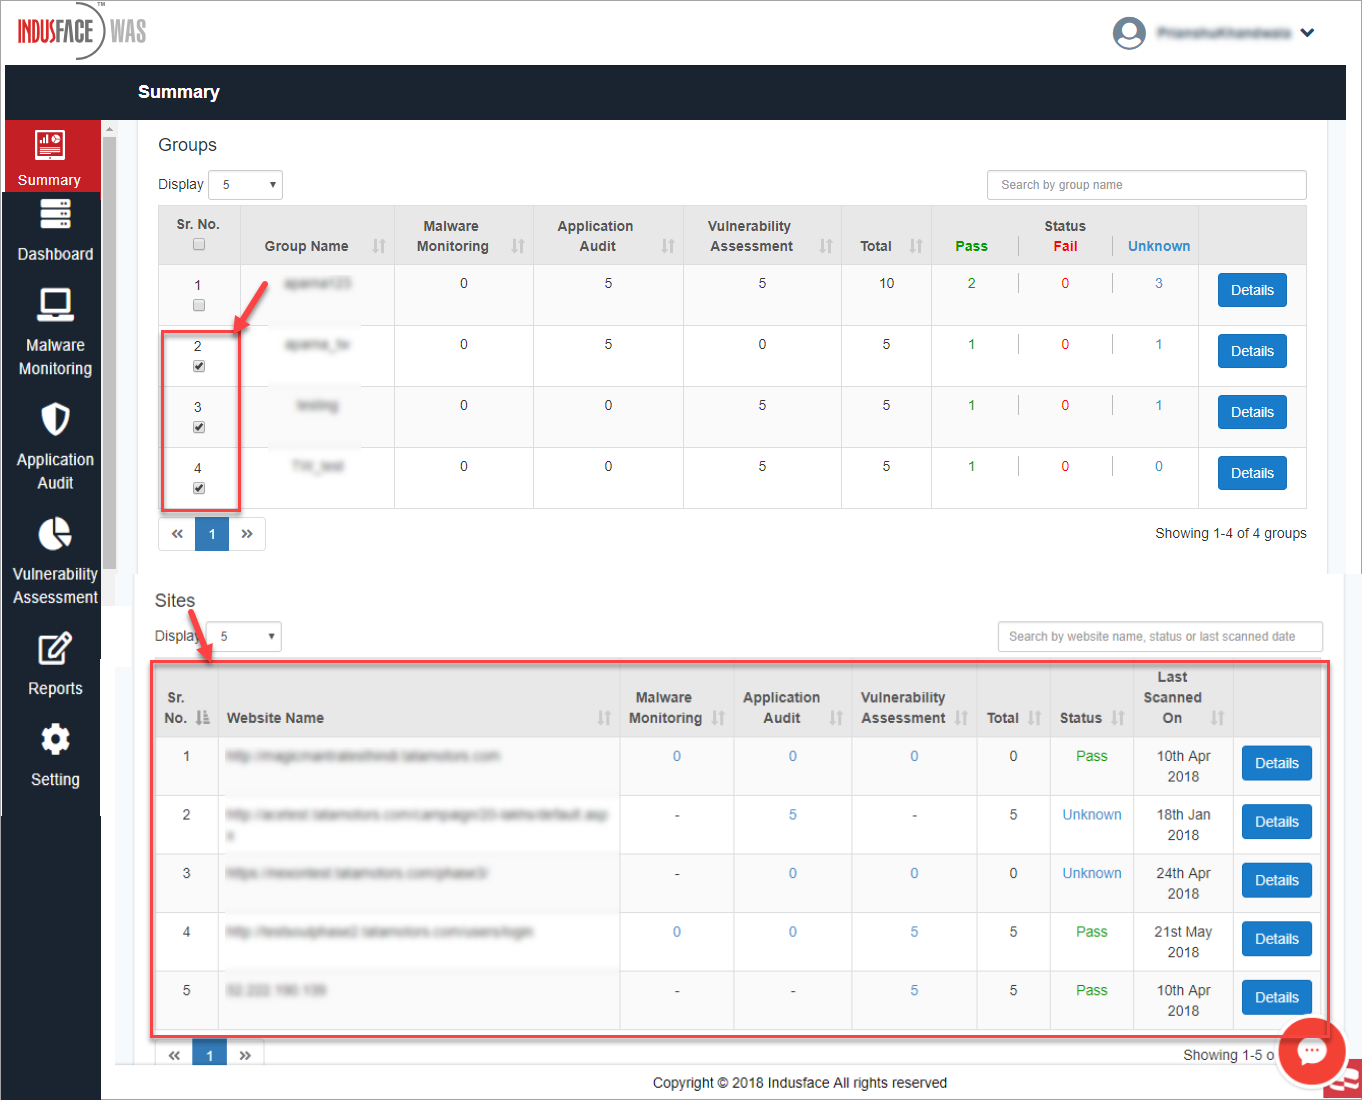Open the Malware Monitoring laptop icon
1362x1100 pixels.
click(x=55, y=304)
